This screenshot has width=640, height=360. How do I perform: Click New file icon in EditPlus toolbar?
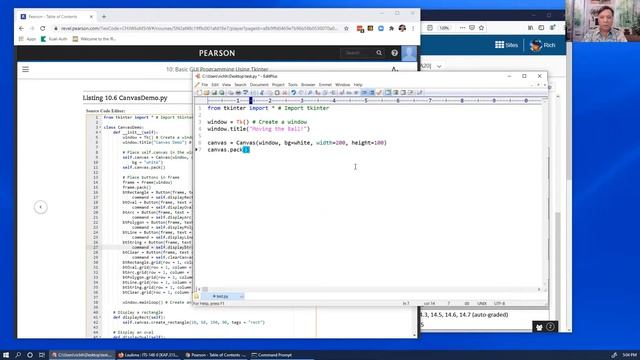pyautogui.click(x=199, y=93)
